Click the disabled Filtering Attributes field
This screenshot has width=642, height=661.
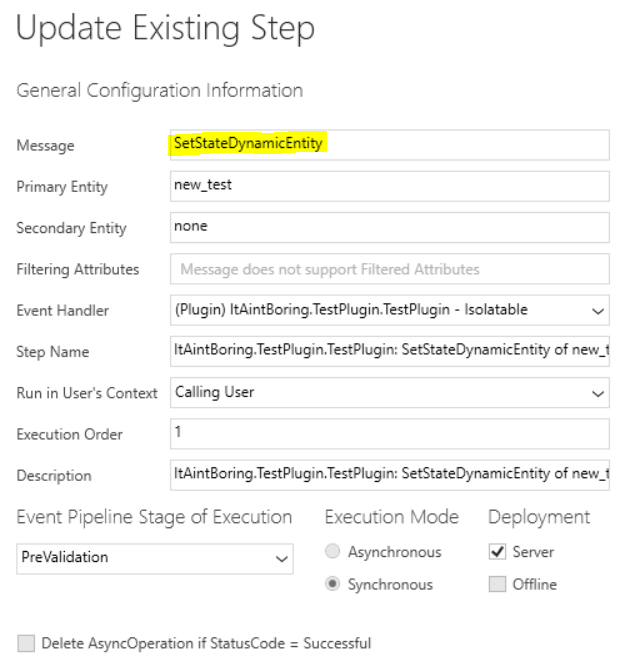(389, 269)
